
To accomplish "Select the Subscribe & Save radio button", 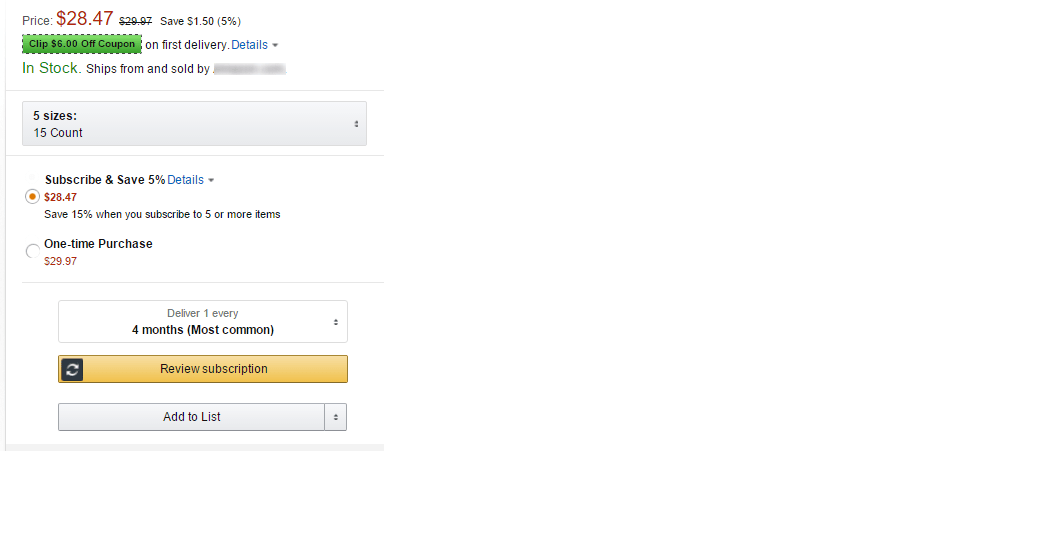I will pos(32,197).
